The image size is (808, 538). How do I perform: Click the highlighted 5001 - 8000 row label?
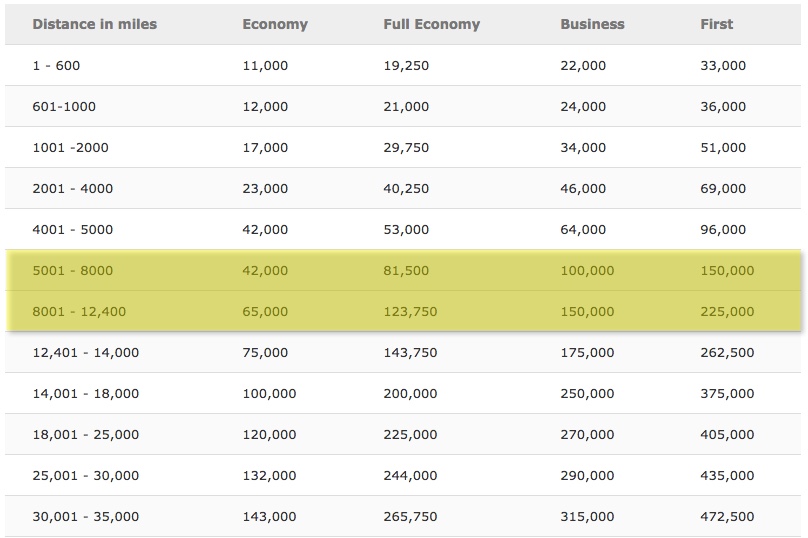[73, 271]
